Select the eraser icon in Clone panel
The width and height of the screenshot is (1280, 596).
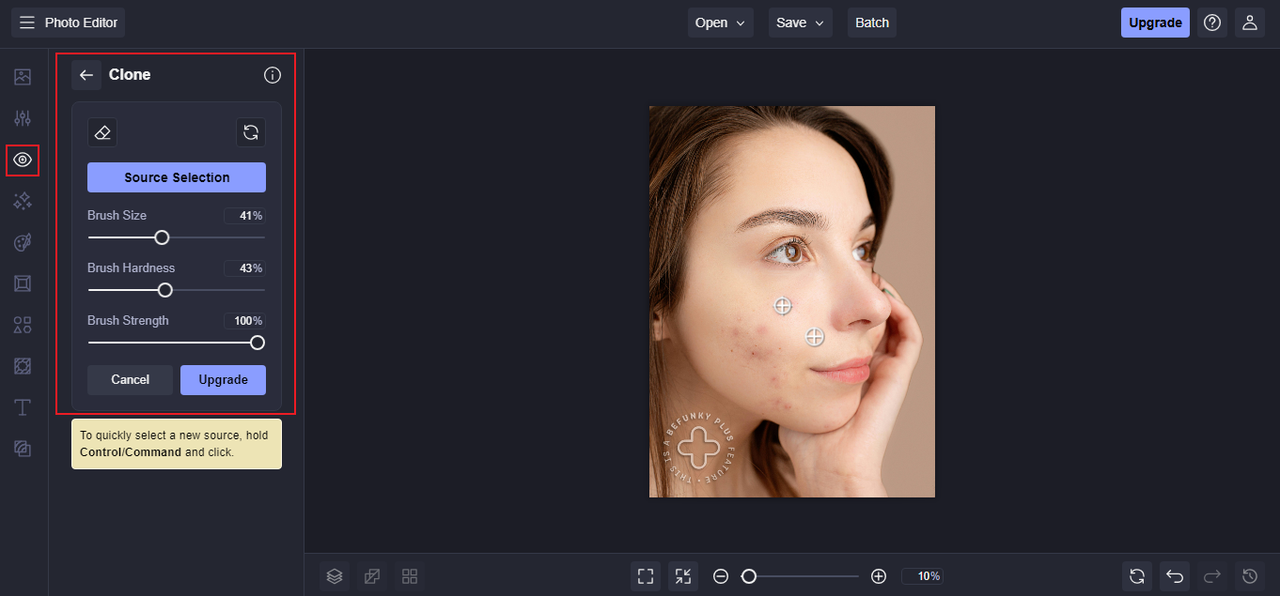[102, 132]
